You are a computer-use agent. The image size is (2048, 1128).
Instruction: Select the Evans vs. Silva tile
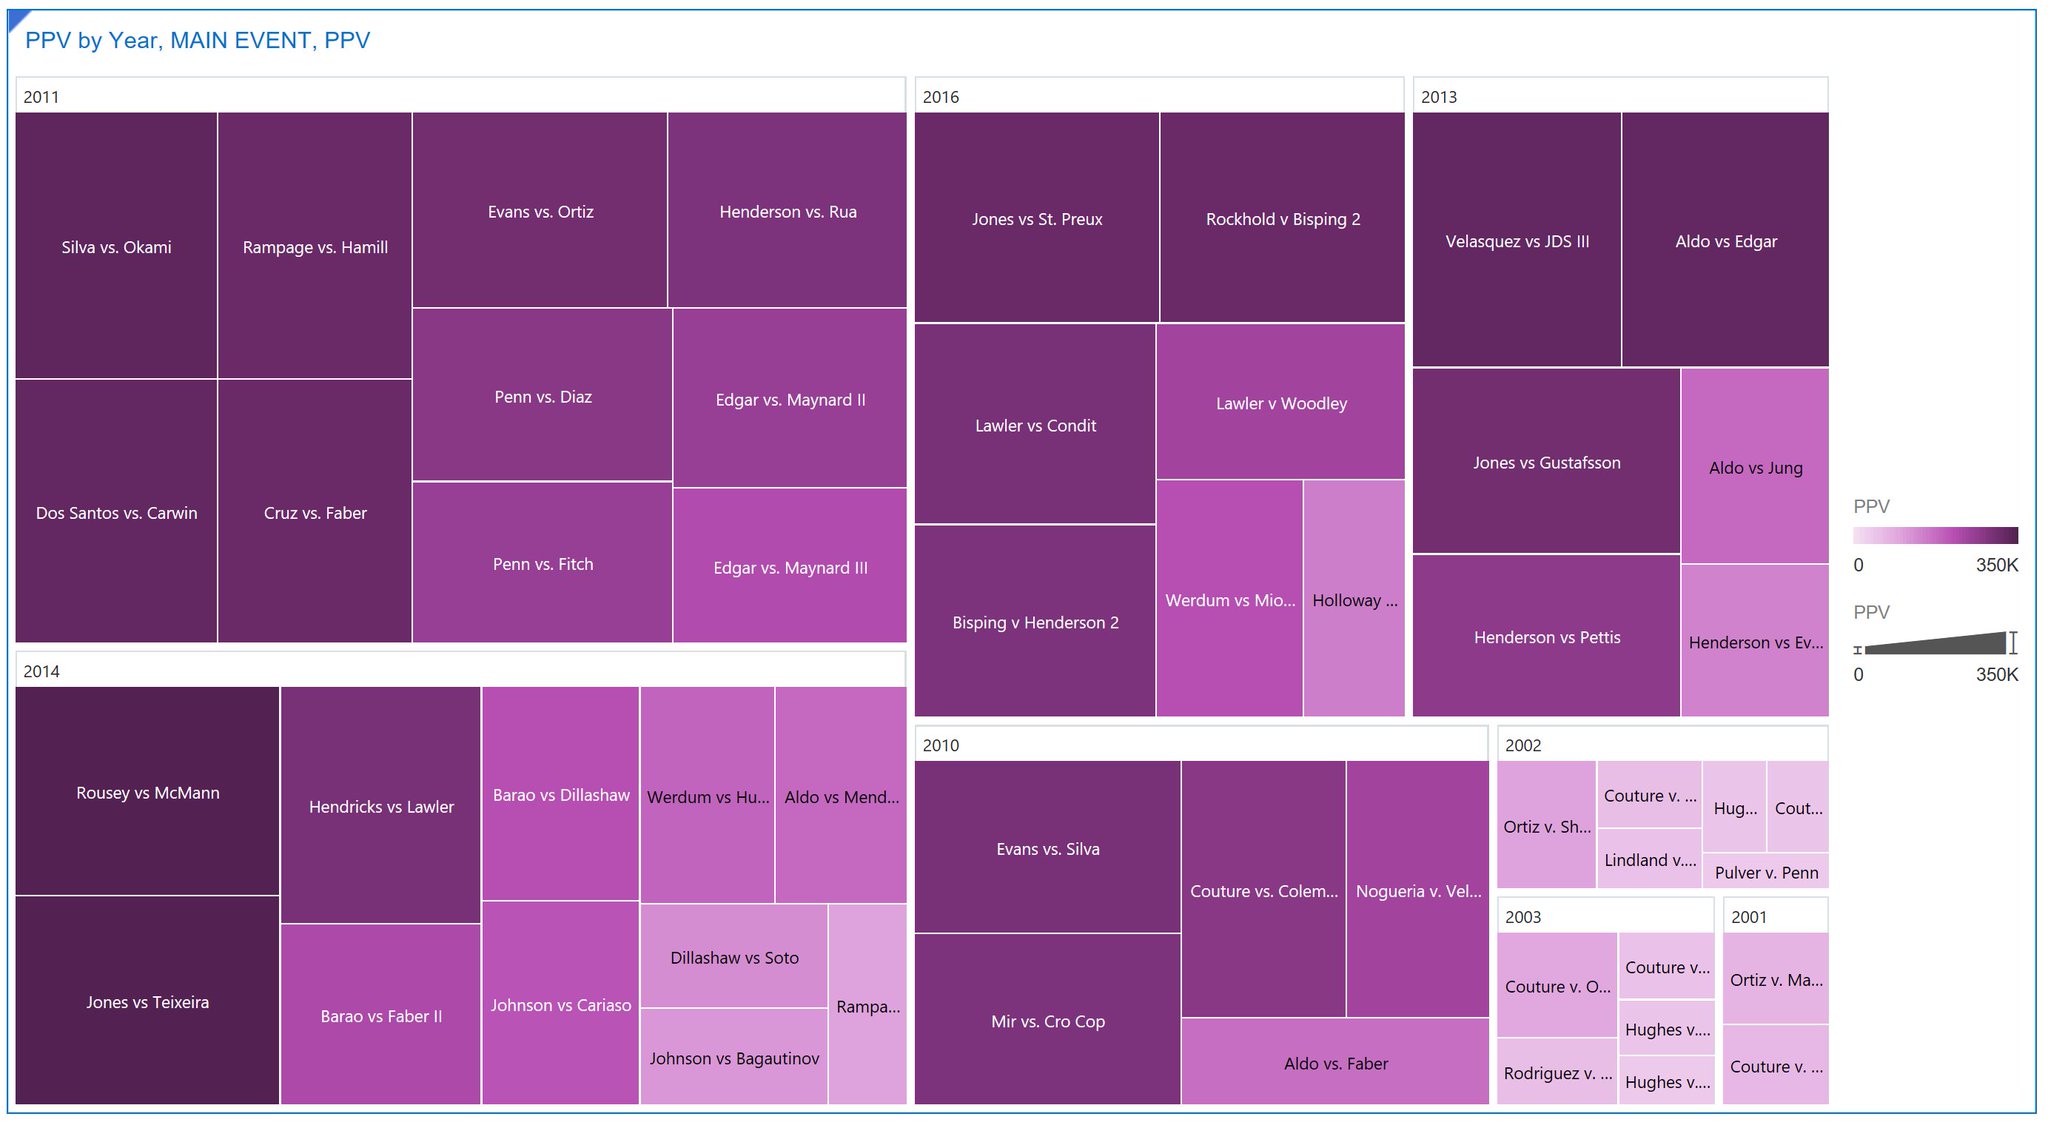(x=1047, y=847)
